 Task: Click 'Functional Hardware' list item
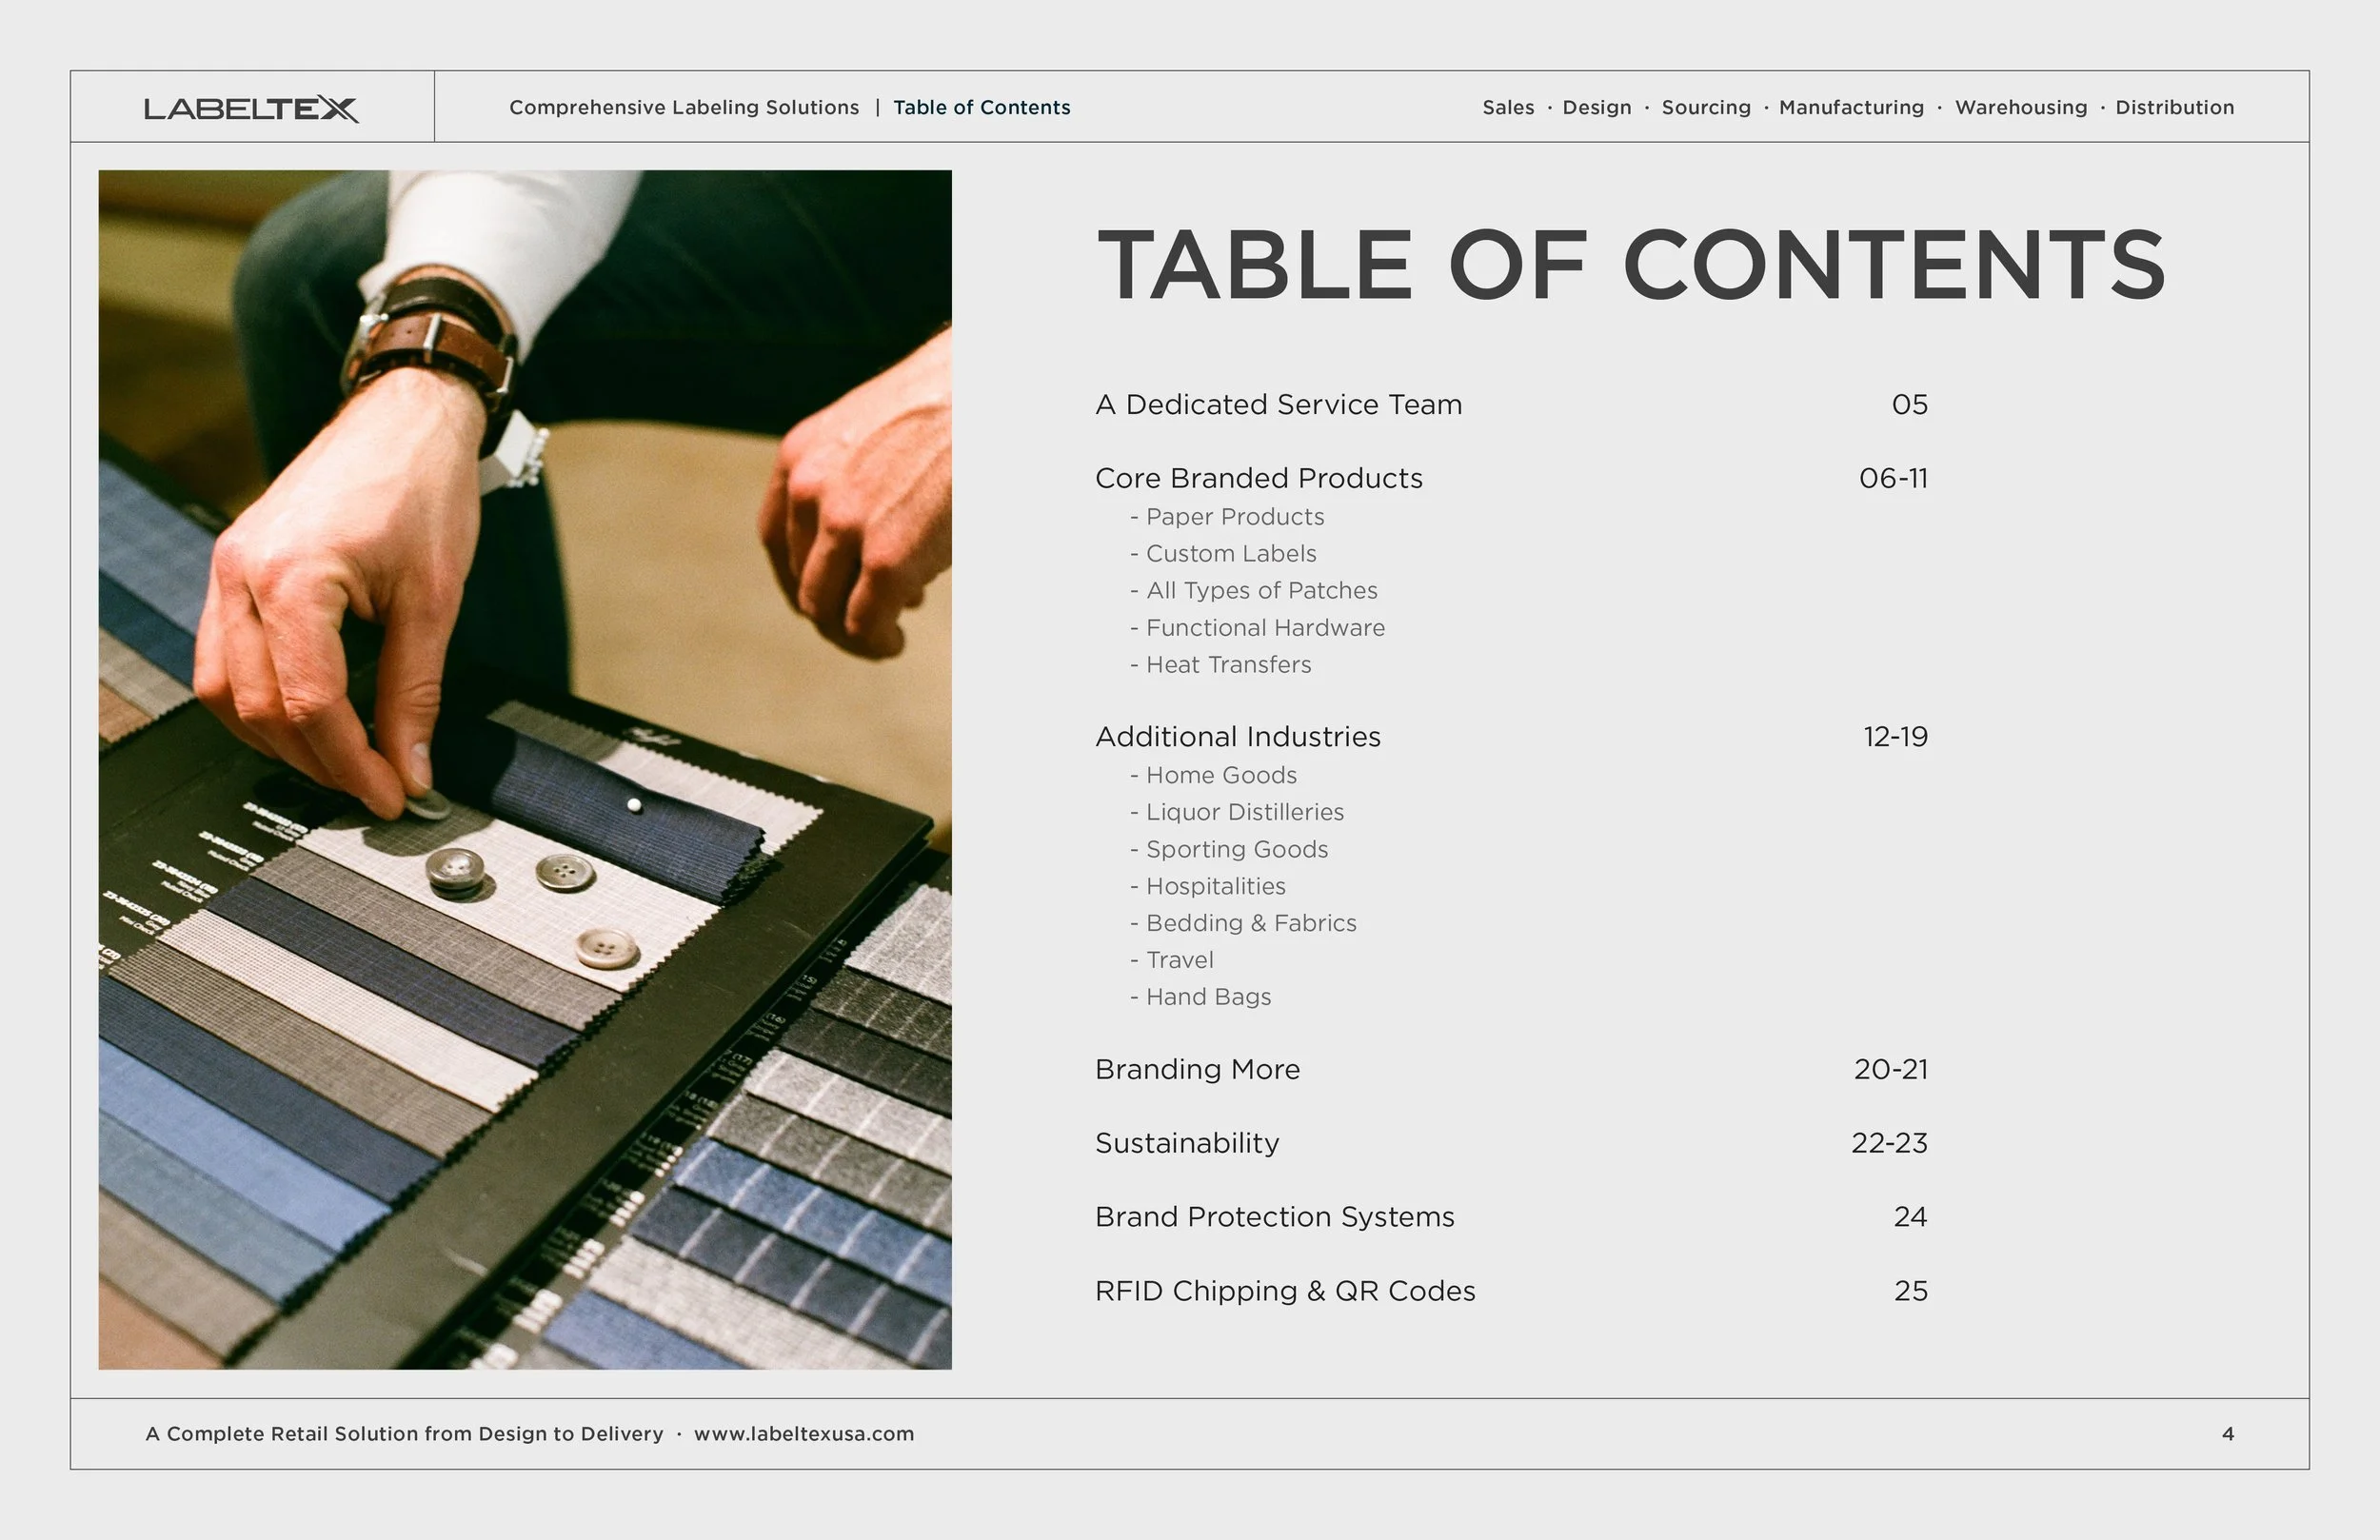(x=1266, y=628)
